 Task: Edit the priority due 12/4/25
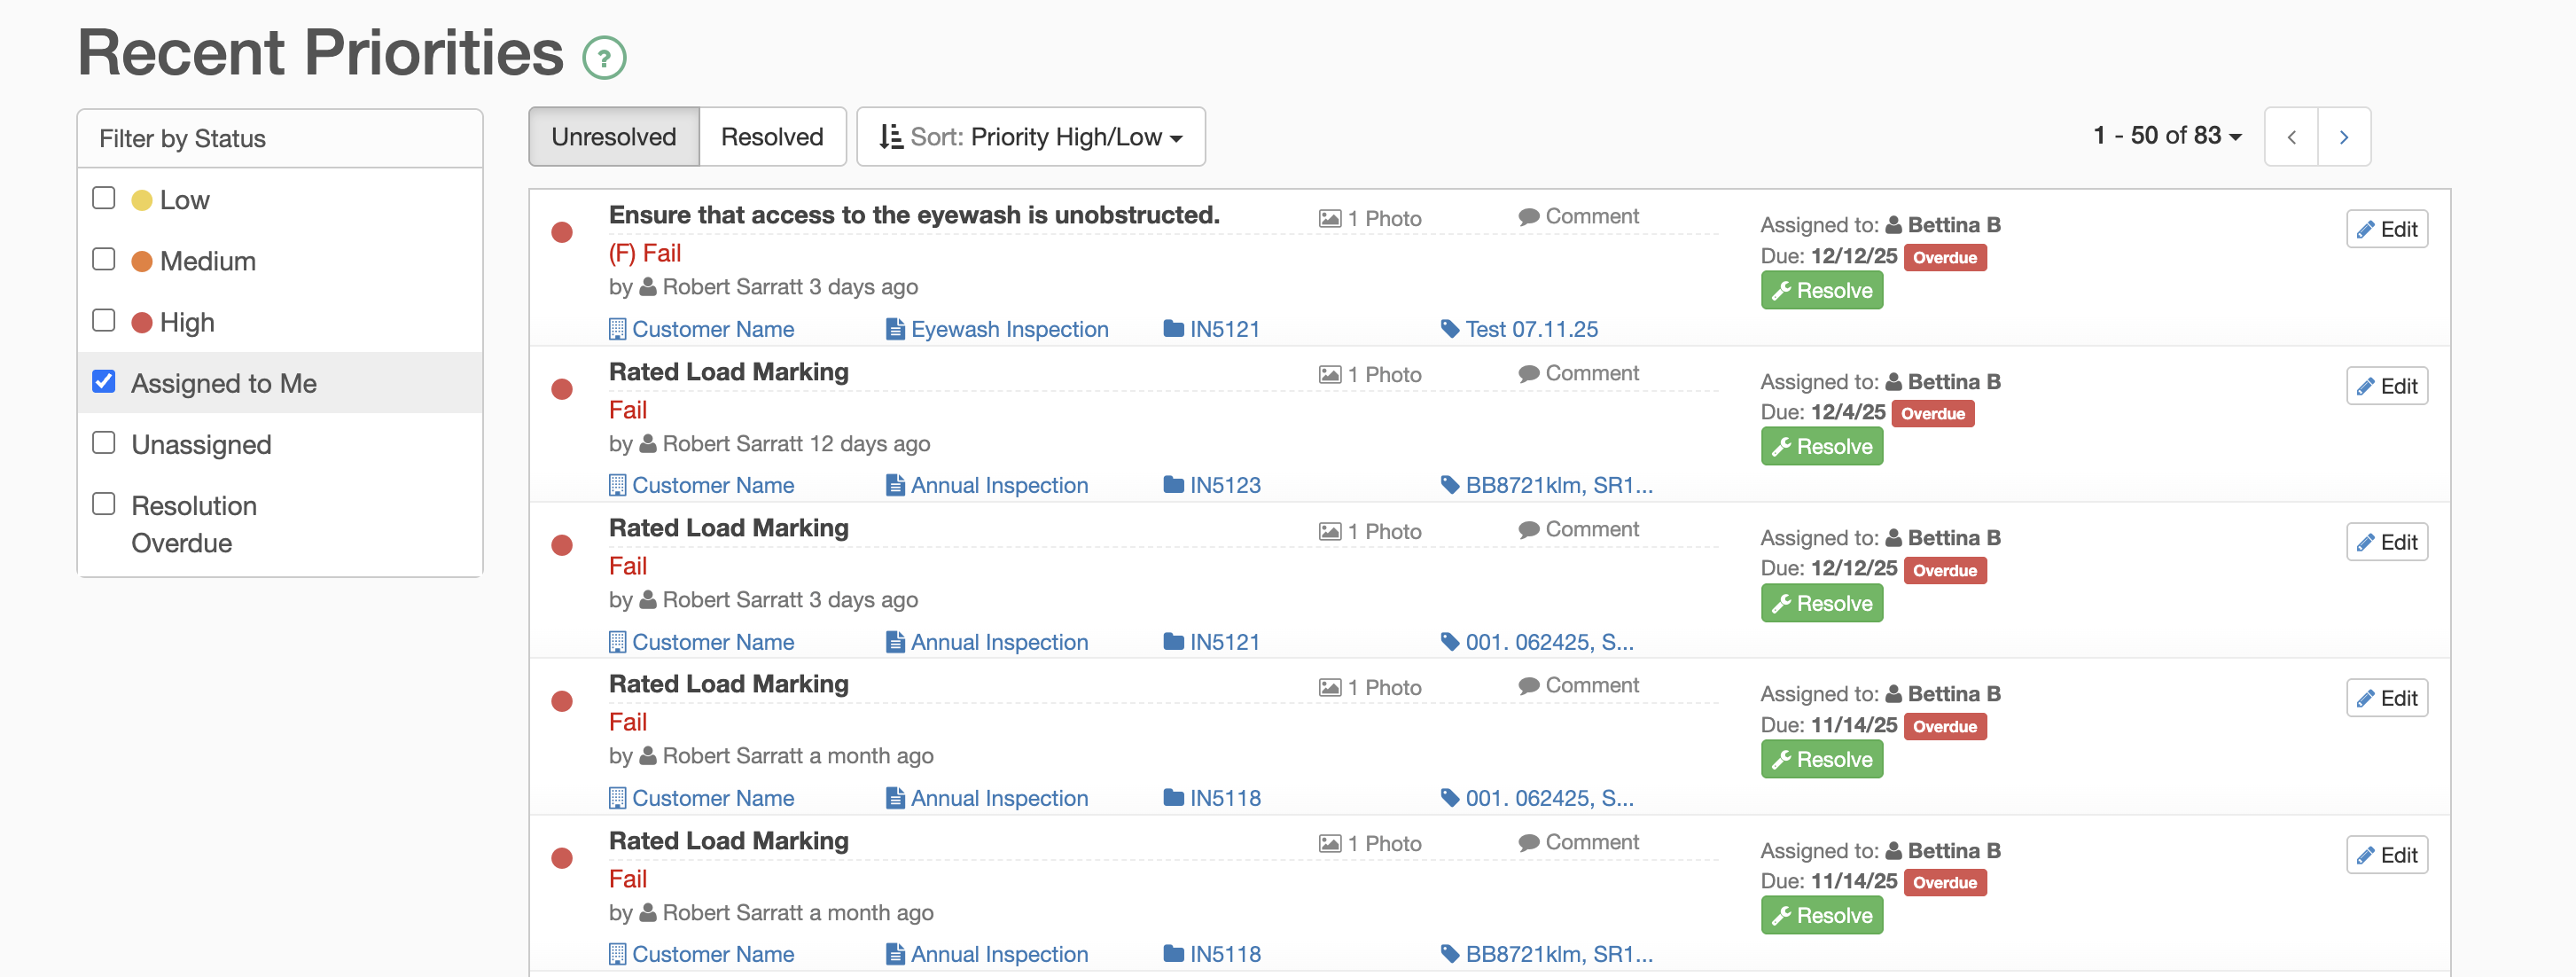tap(2386, 386)
